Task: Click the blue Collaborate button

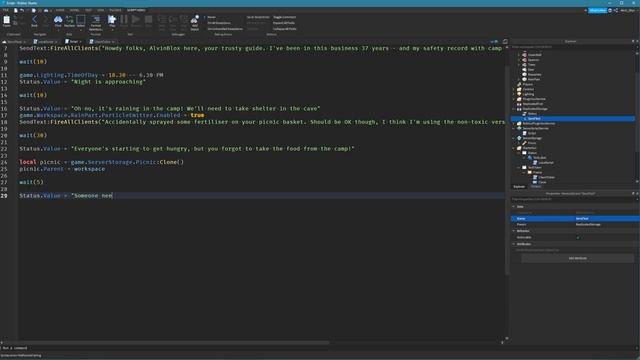Action: (597, 10)
